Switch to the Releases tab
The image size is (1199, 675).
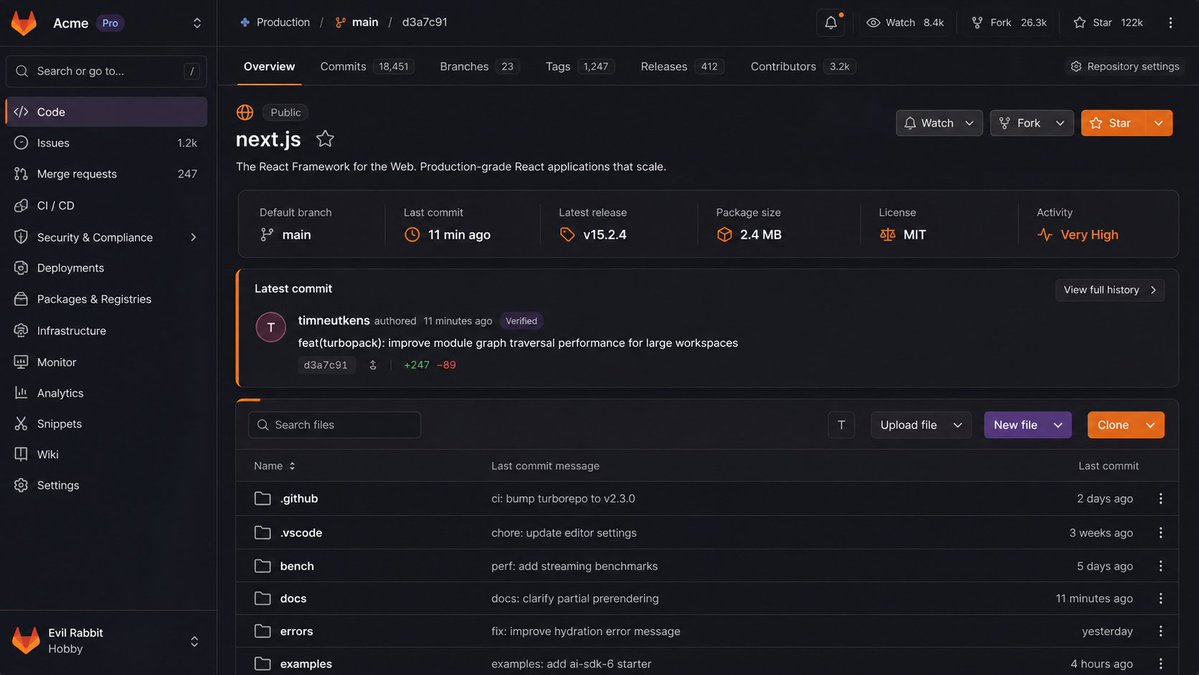pos(681,67)
